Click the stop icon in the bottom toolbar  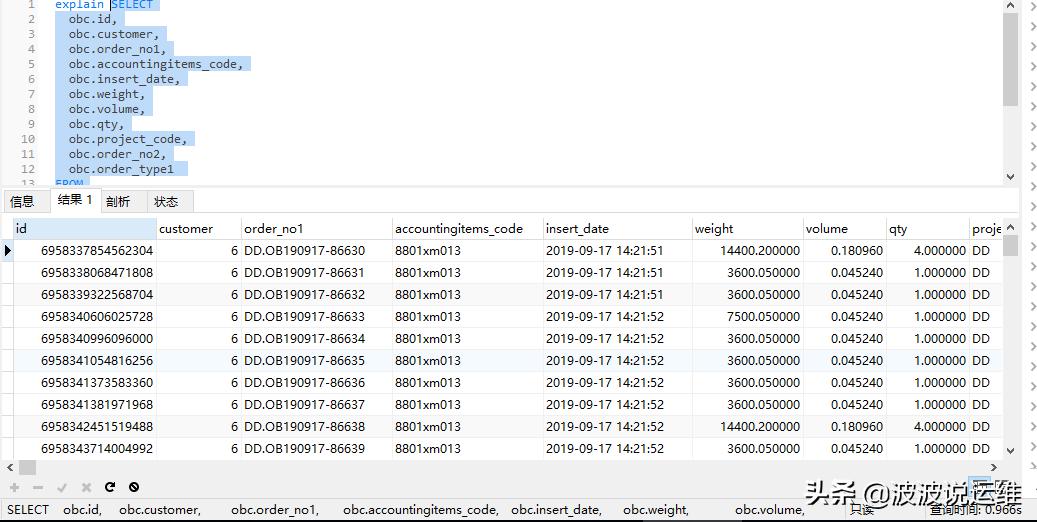(134, 488)
